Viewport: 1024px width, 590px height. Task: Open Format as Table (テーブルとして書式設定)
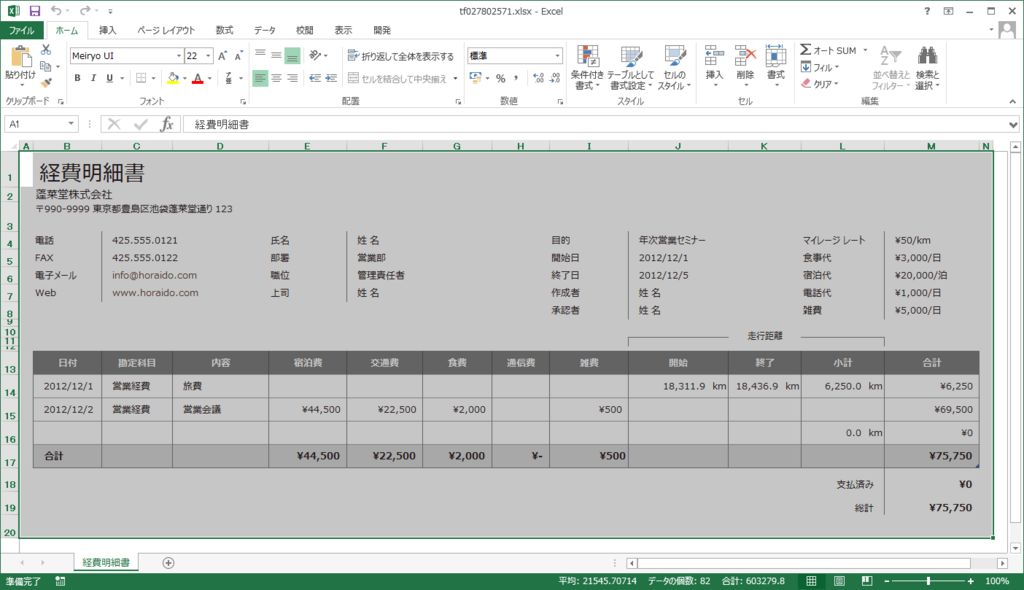[x=630, y=68]
